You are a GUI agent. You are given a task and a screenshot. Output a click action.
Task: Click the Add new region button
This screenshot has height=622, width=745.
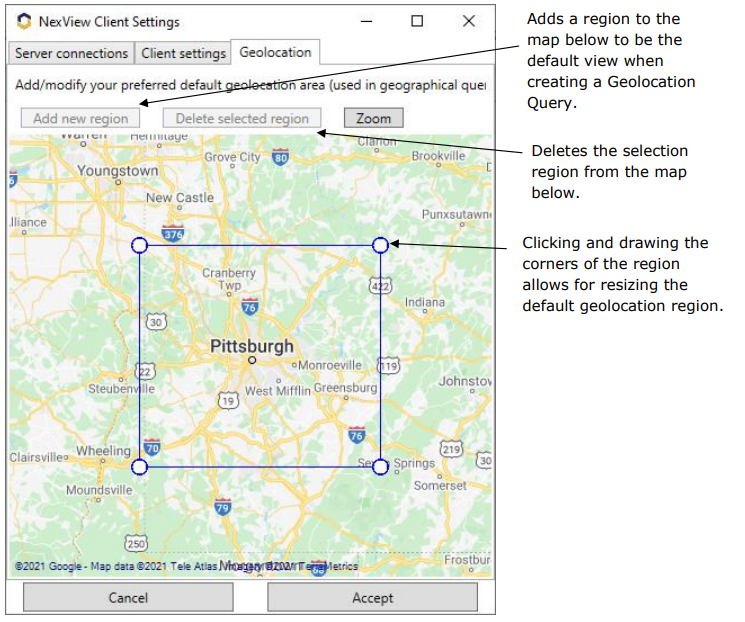[80, 118]
